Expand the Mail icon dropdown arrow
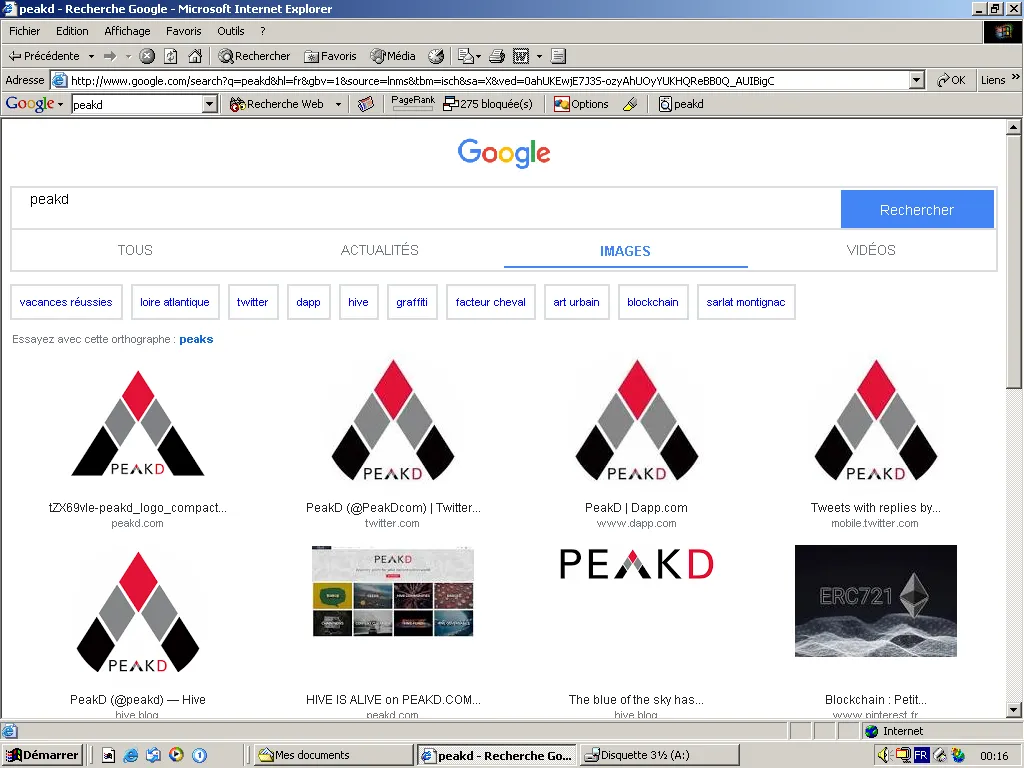This screenshot has width=1024, height=768. coord(479,56)
